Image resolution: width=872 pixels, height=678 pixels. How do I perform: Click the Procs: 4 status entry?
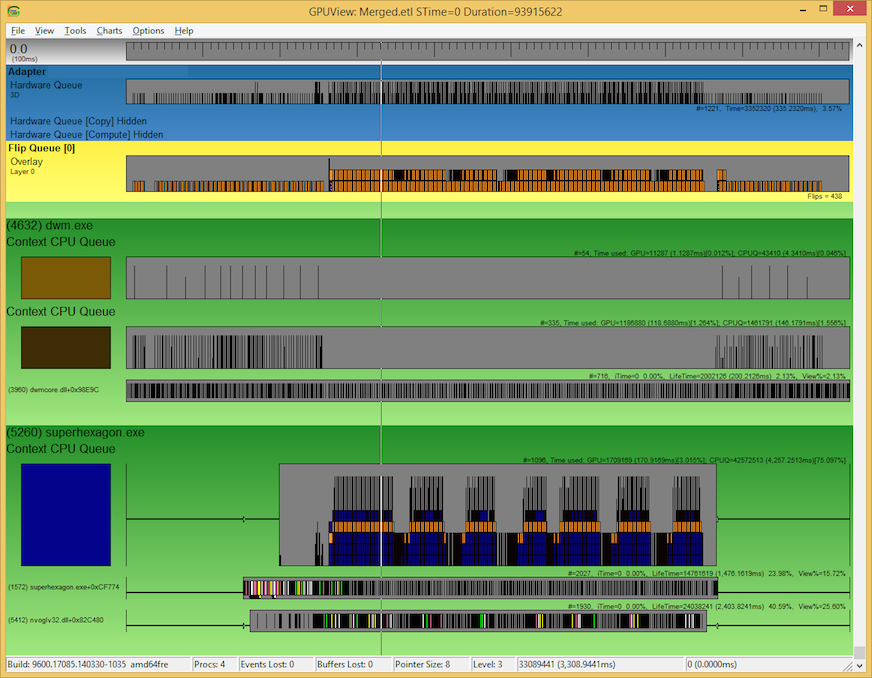pyautogui.click(x=210, y=664)
